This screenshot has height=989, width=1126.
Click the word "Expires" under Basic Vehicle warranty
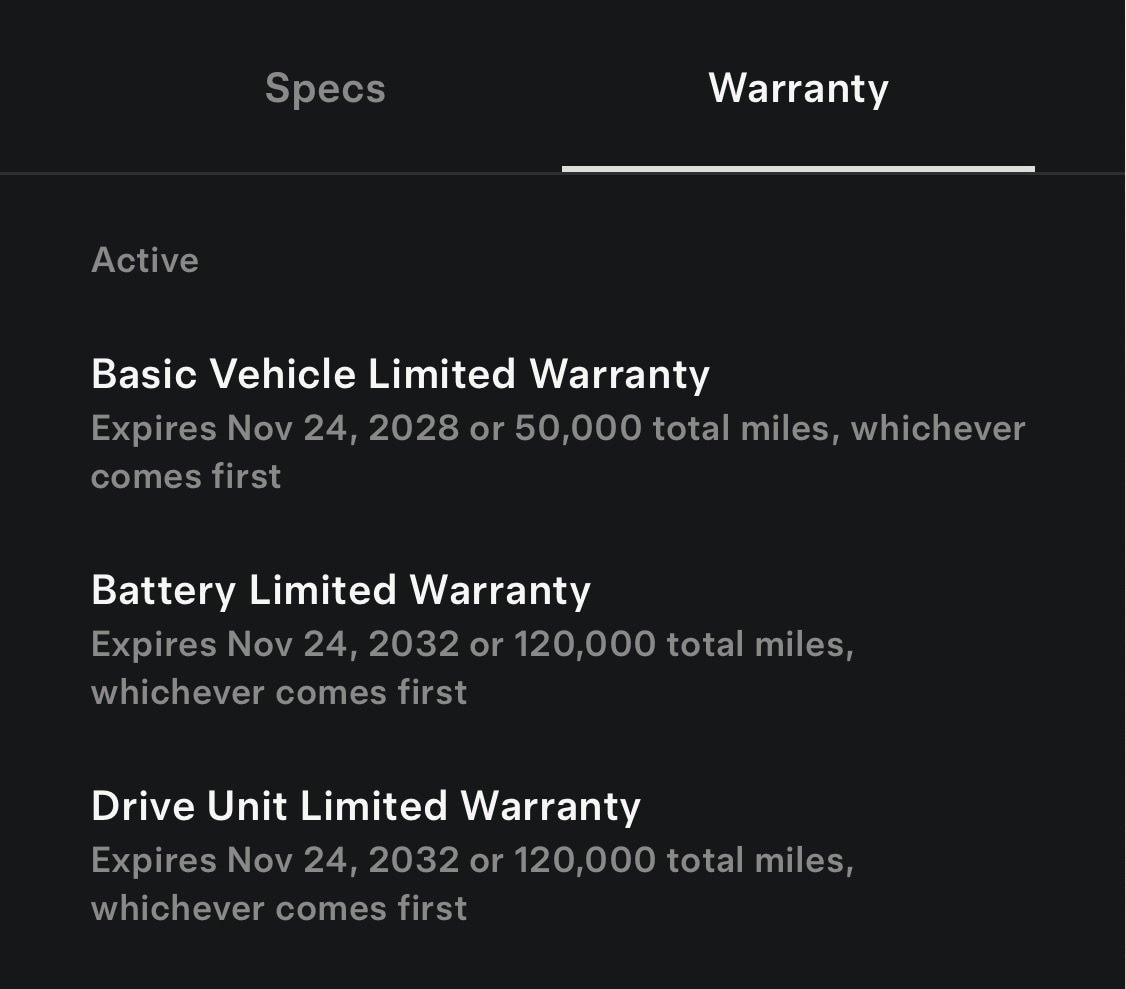coord(153,428)
